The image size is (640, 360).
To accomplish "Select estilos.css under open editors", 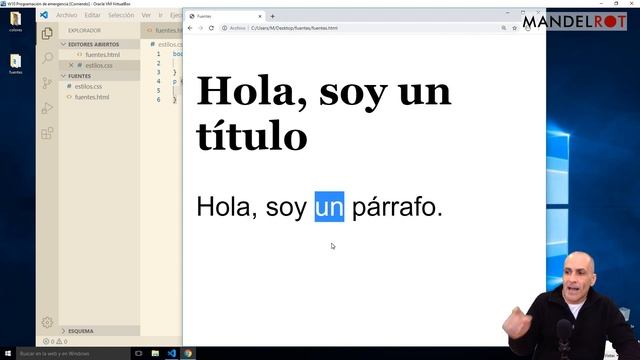I will click(x=100, y=65).
